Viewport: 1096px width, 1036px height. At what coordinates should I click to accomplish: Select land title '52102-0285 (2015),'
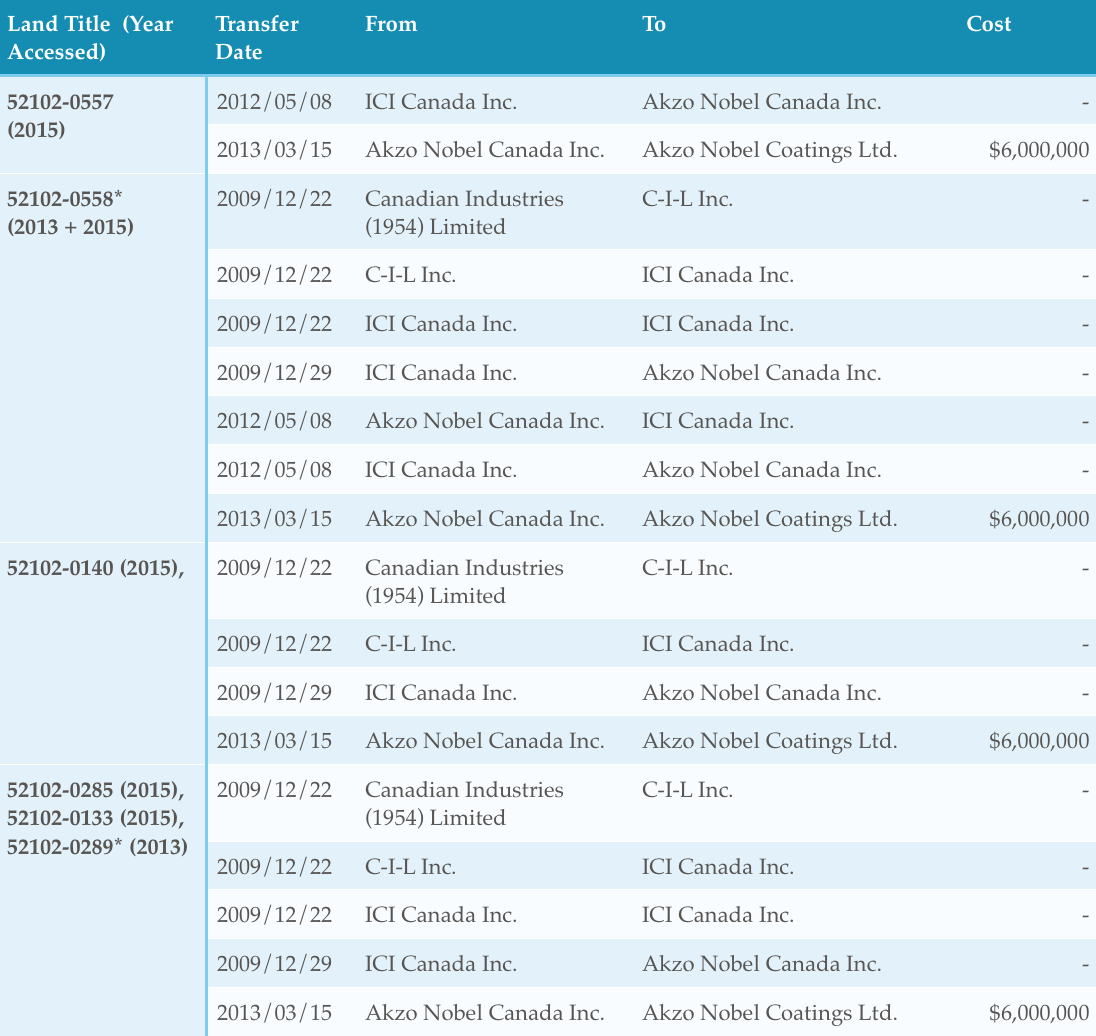tap(96, 790)
